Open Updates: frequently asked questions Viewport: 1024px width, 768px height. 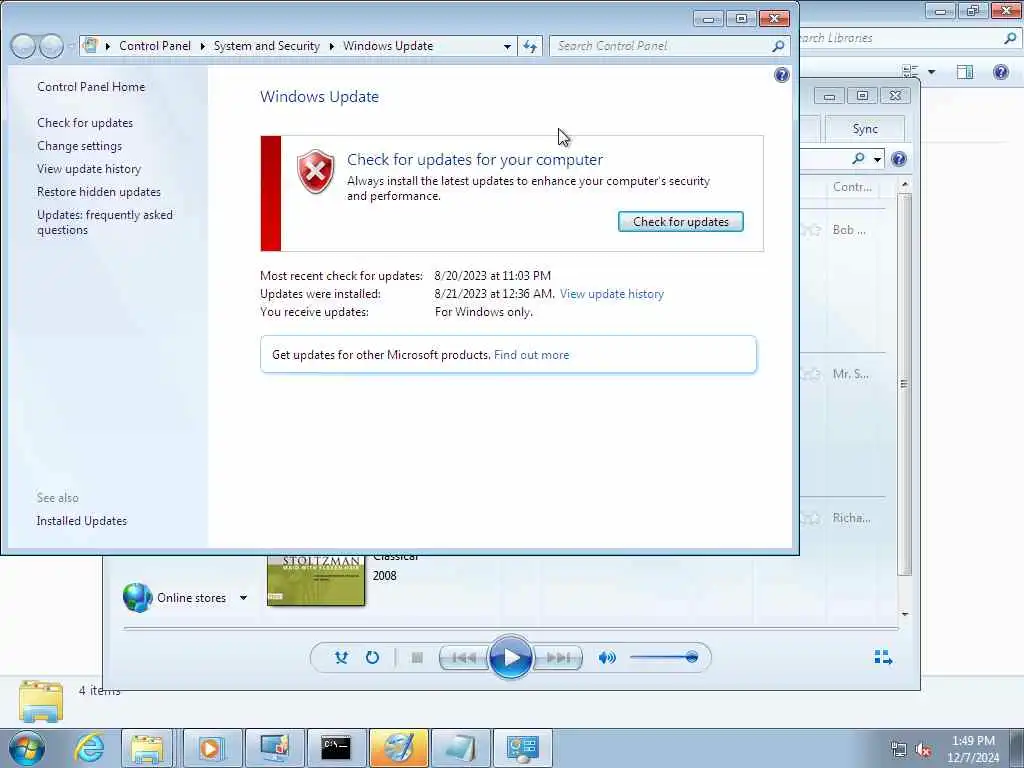point(105,222)
